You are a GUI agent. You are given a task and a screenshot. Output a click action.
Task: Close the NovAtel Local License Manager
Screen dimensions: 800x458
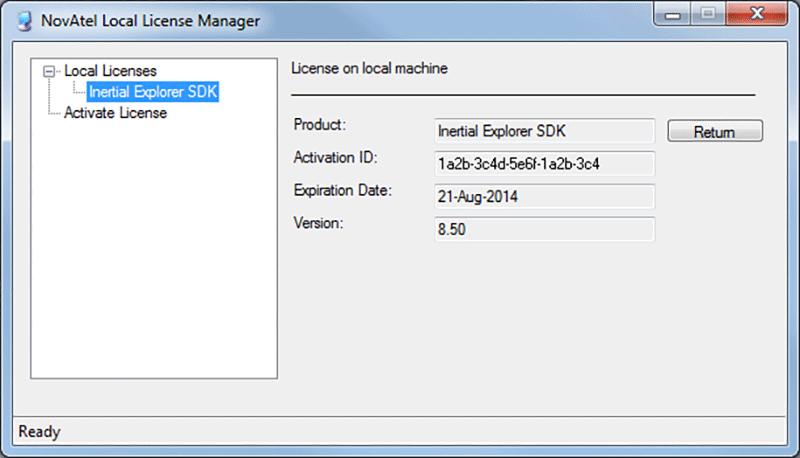pos(757,14)
